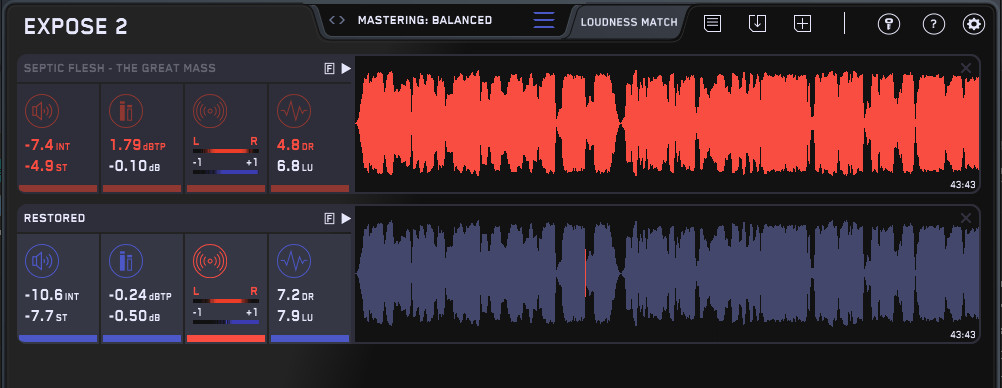Click the -0.10 dB peak value
Screen dimensions: 1002x388
(134, 167)
